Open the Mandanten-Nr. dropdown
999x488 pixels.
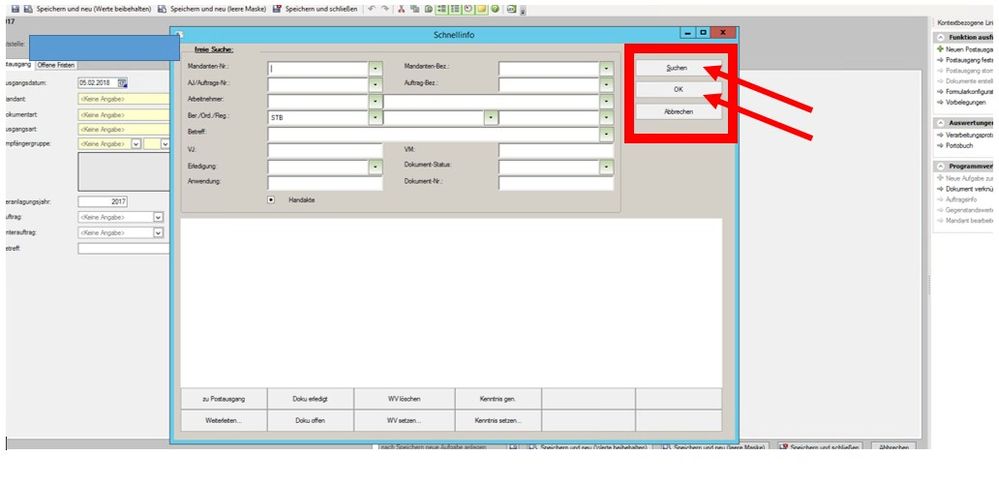coord(376,68)
